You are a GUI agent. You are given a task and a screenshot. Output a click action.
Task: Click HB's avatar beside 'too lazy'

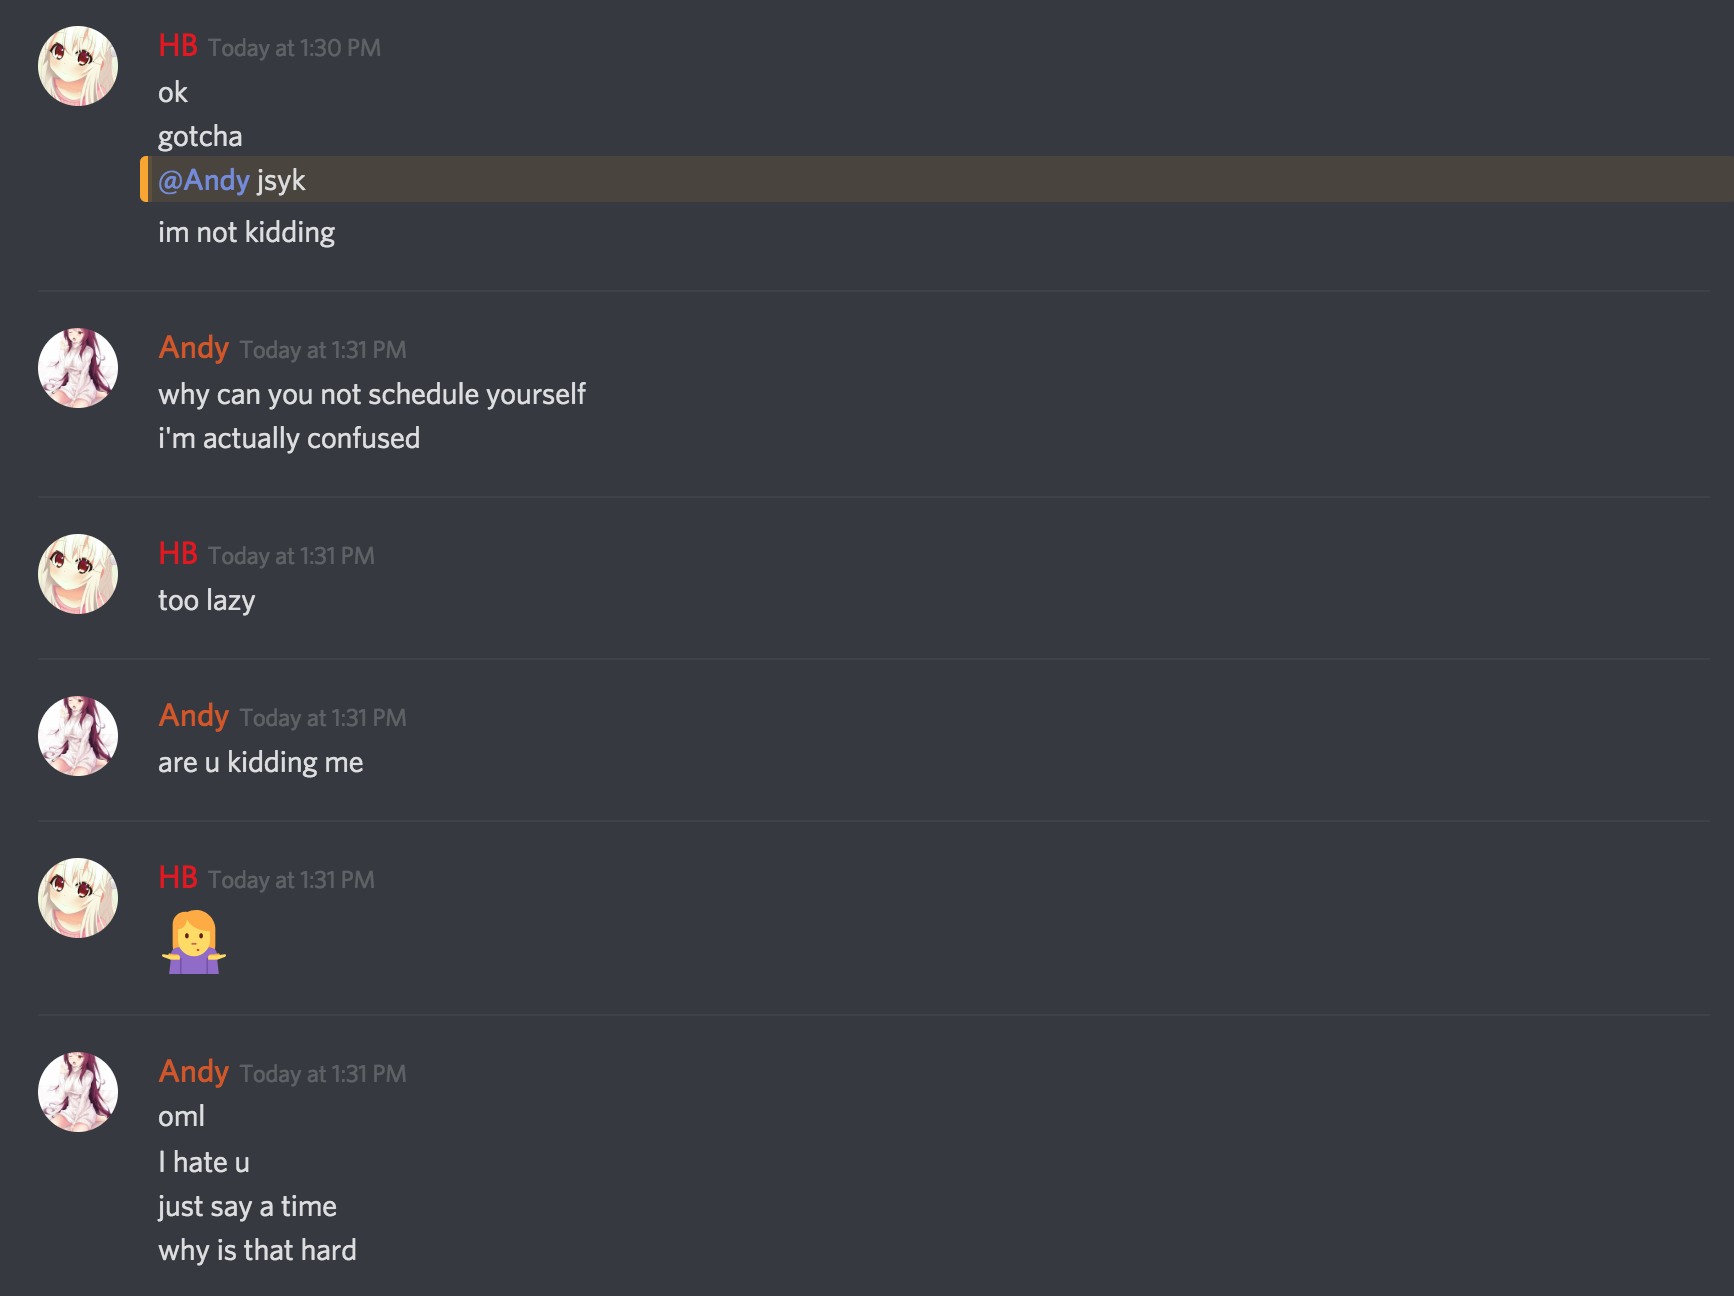point(78,574)
